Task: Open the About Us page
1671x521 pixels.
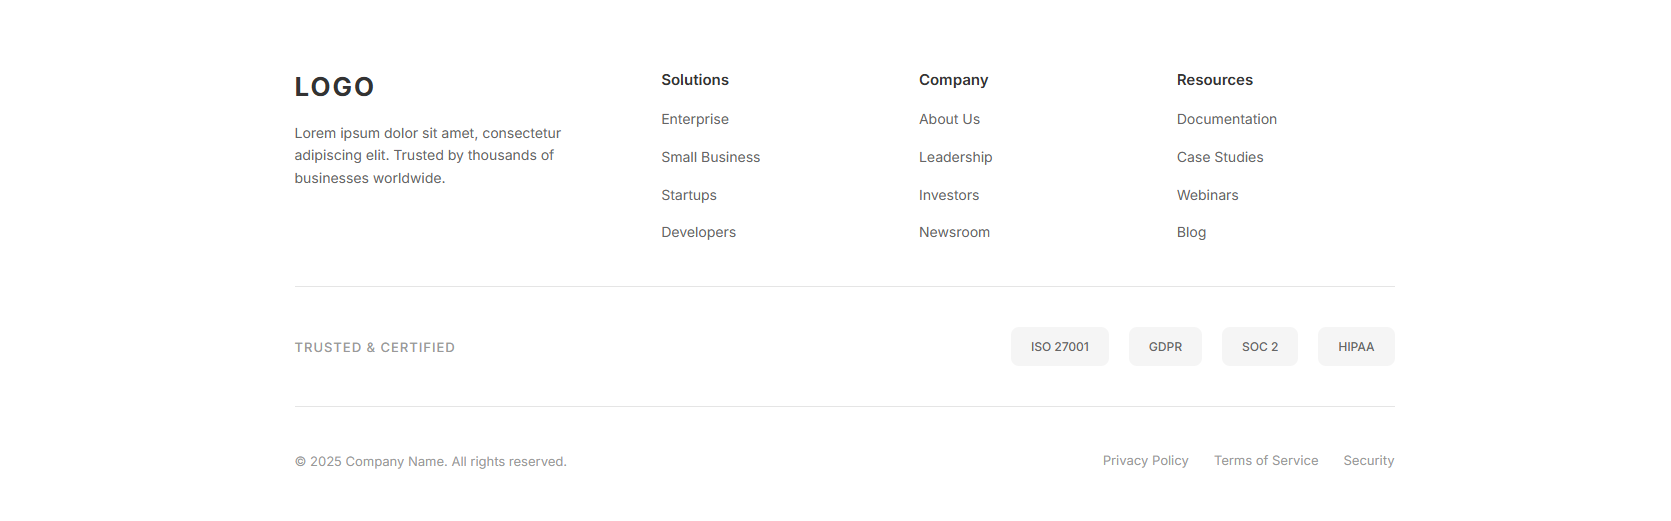Action: tap(949, 119)
